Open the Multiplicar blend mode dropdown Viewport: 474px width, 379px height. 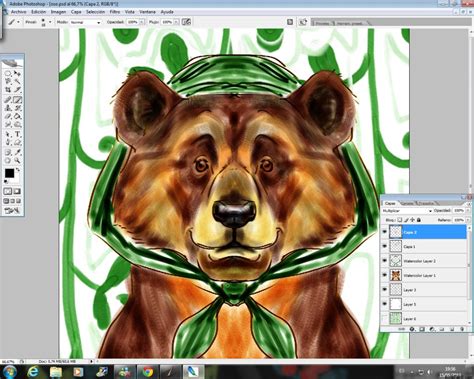[x=407, y=211]
